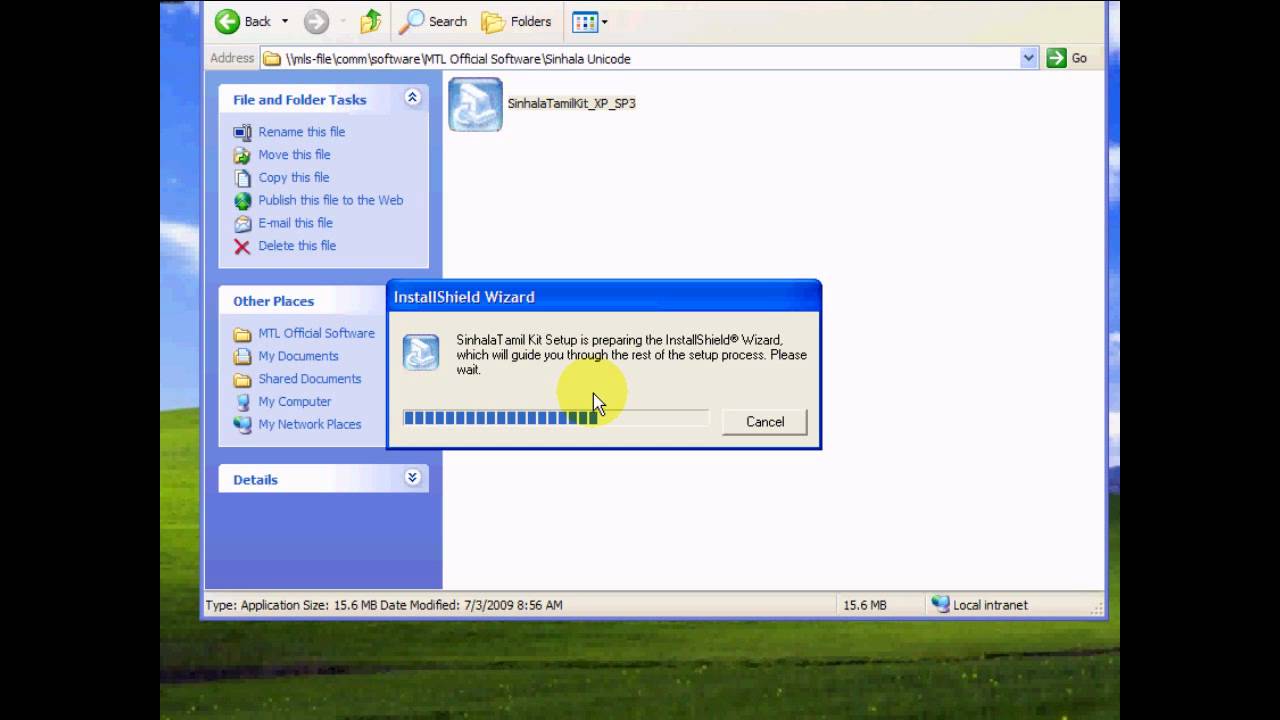This screenshot has width=1280, height=720.
Task: Cancel the InstallShield Wizard preparation
Action: pos(765,422)
